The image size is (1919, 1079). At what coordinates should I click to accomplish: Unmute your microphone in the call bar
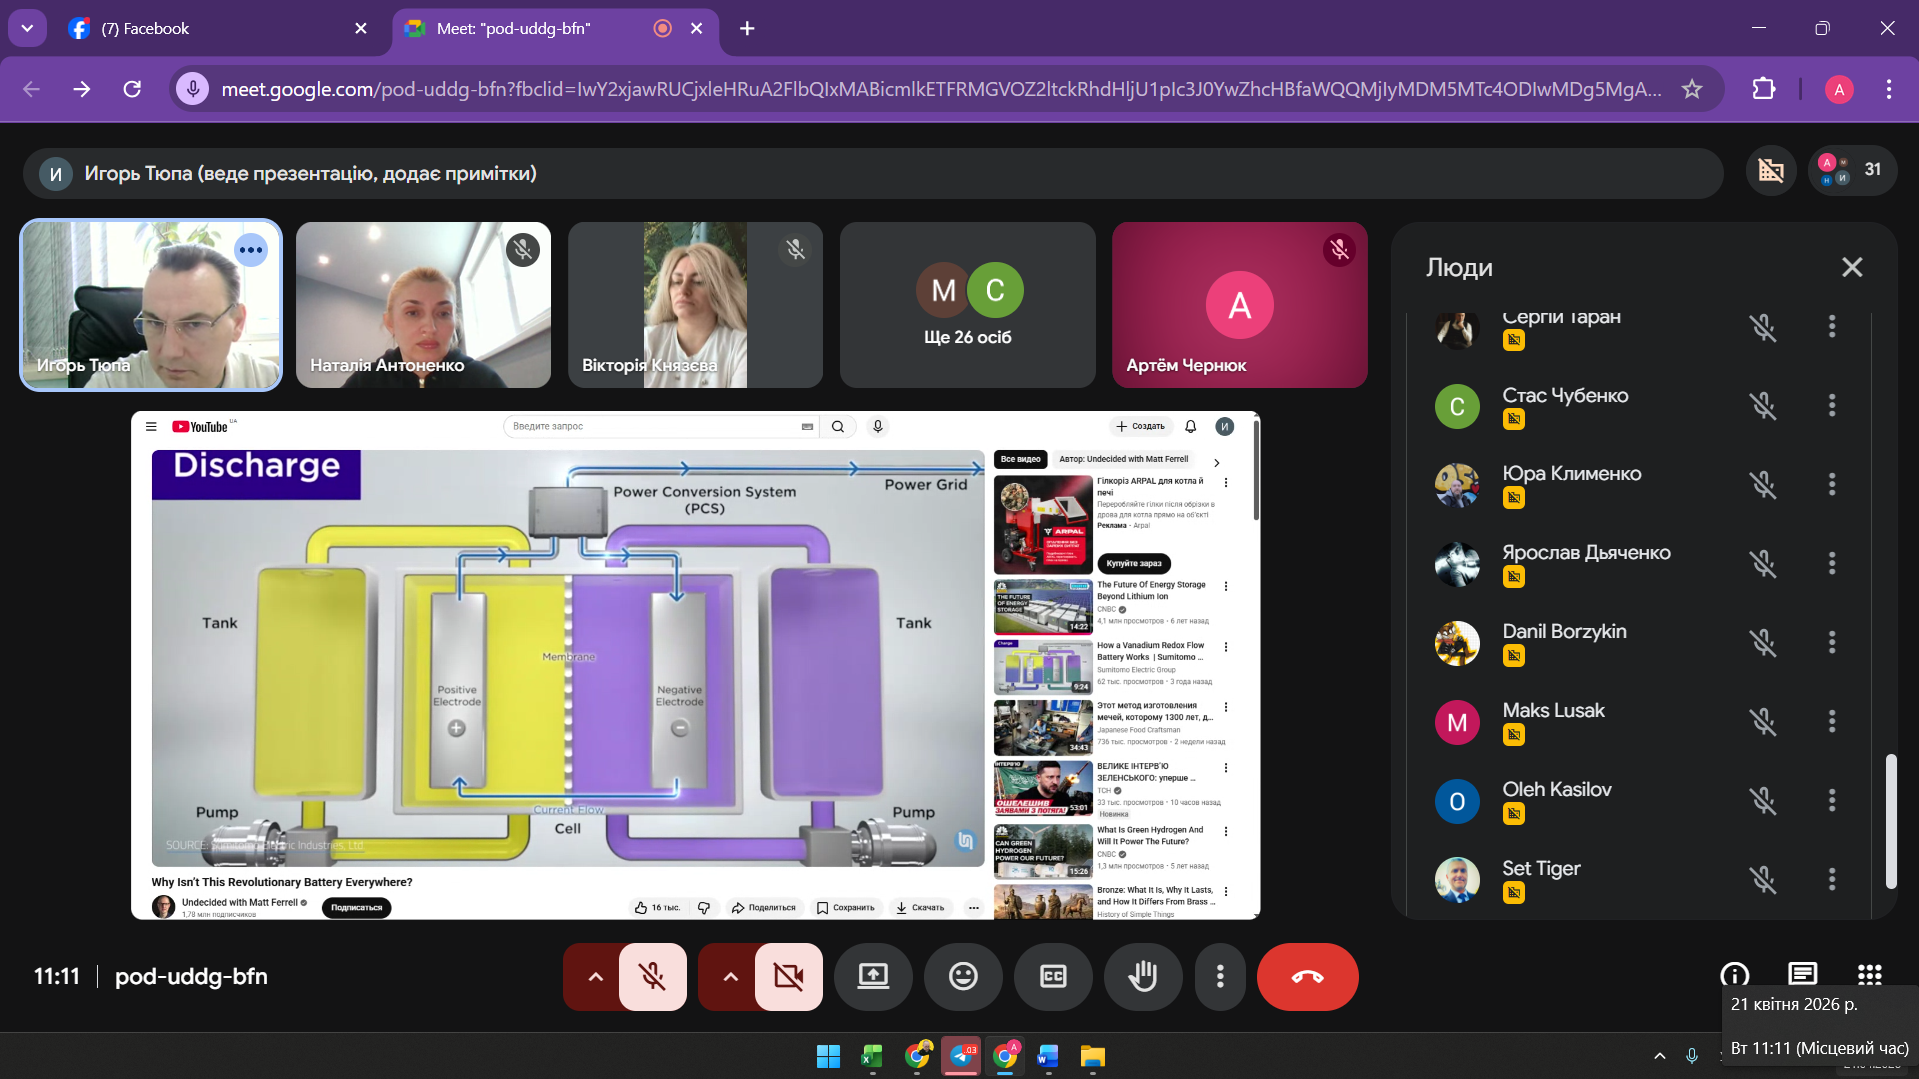653,977
